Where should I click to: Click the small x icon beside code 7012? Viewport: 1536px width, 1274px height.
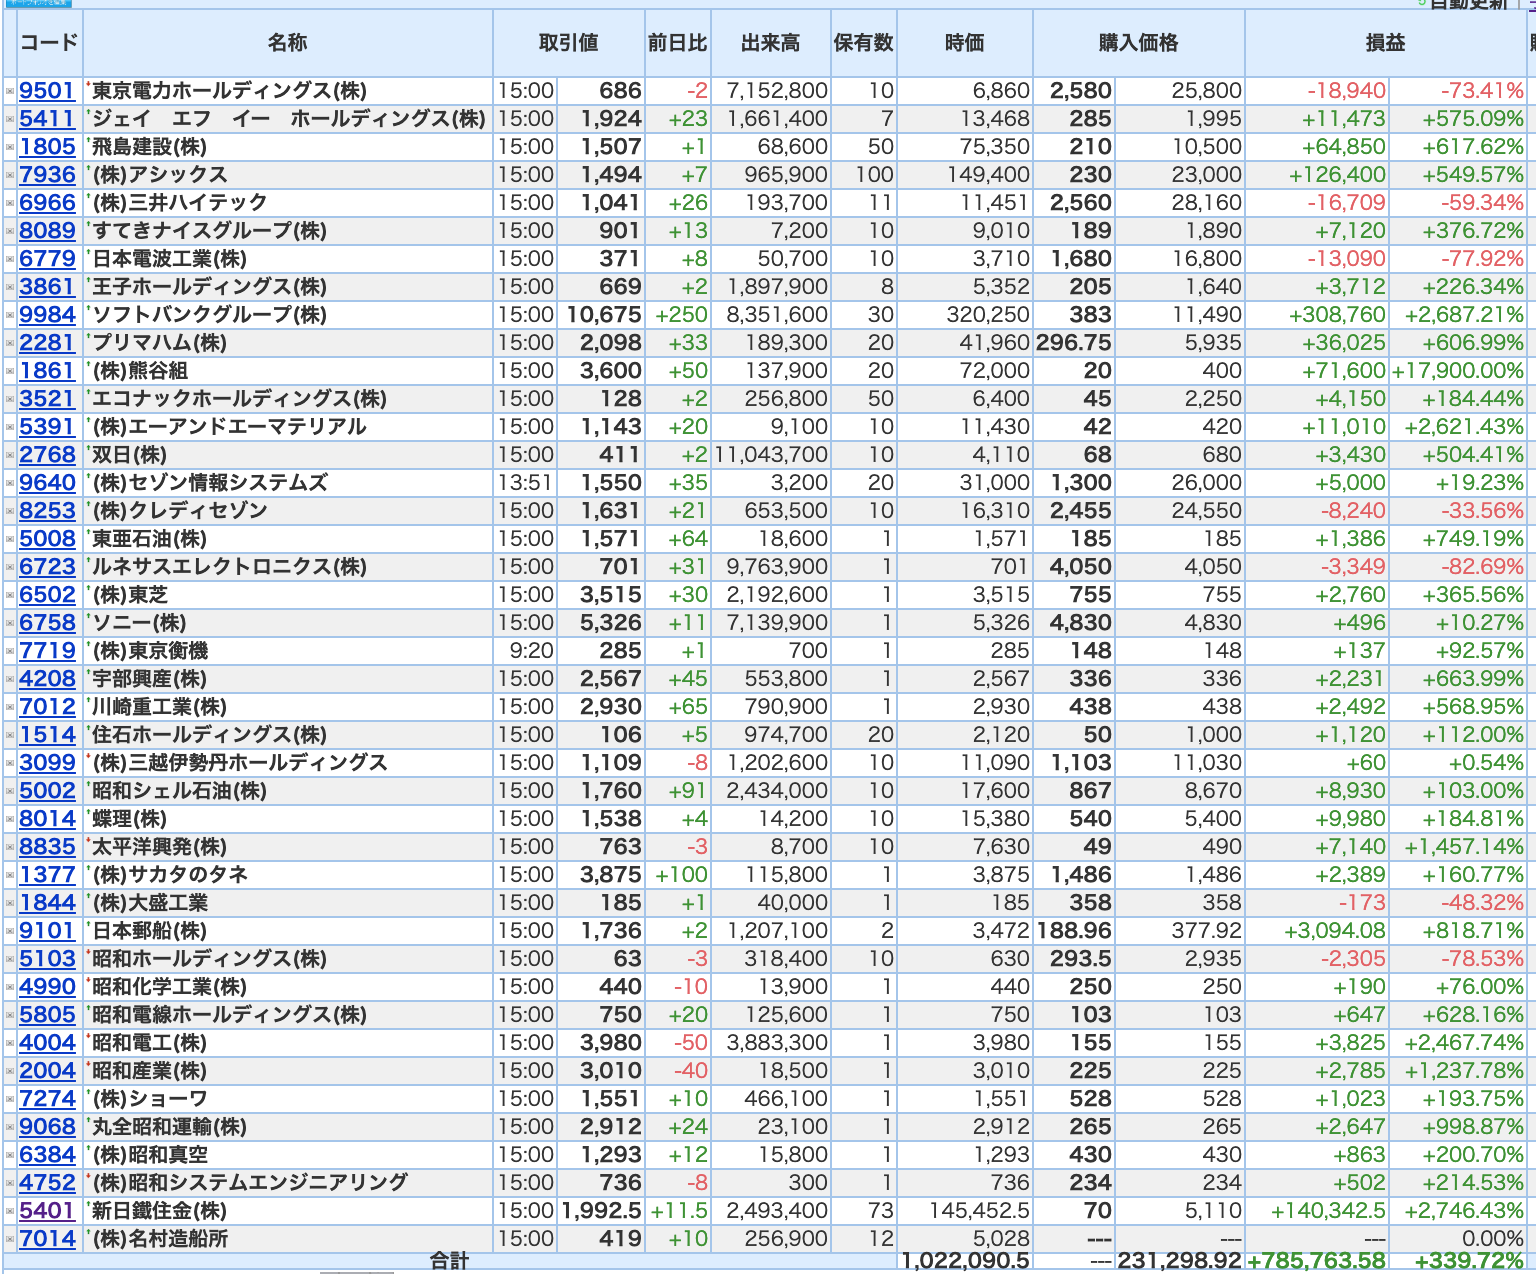[x=10, y=707]
